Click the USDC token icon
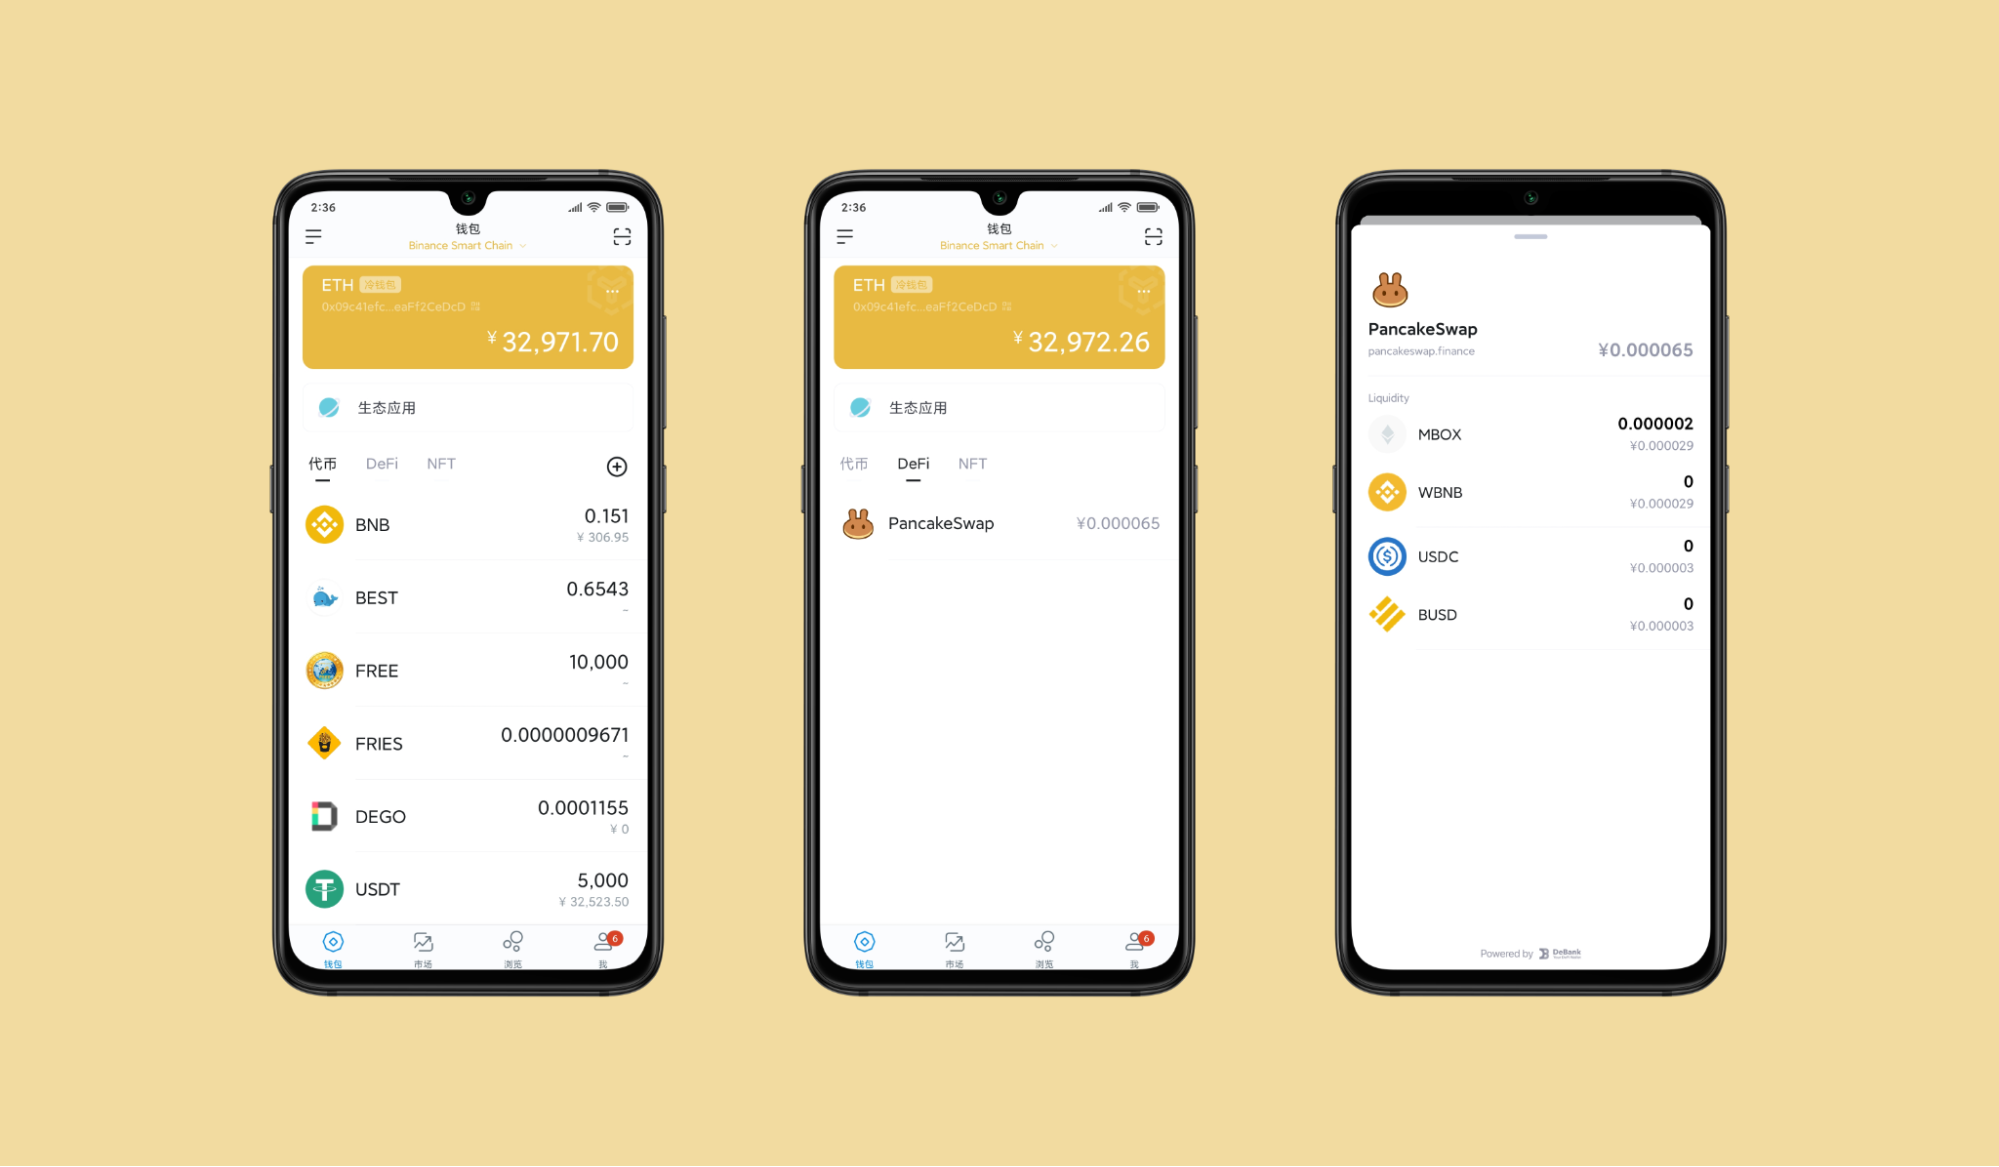The image size is (1999, 1167). pyautogui.click(x=1391, y=553)
